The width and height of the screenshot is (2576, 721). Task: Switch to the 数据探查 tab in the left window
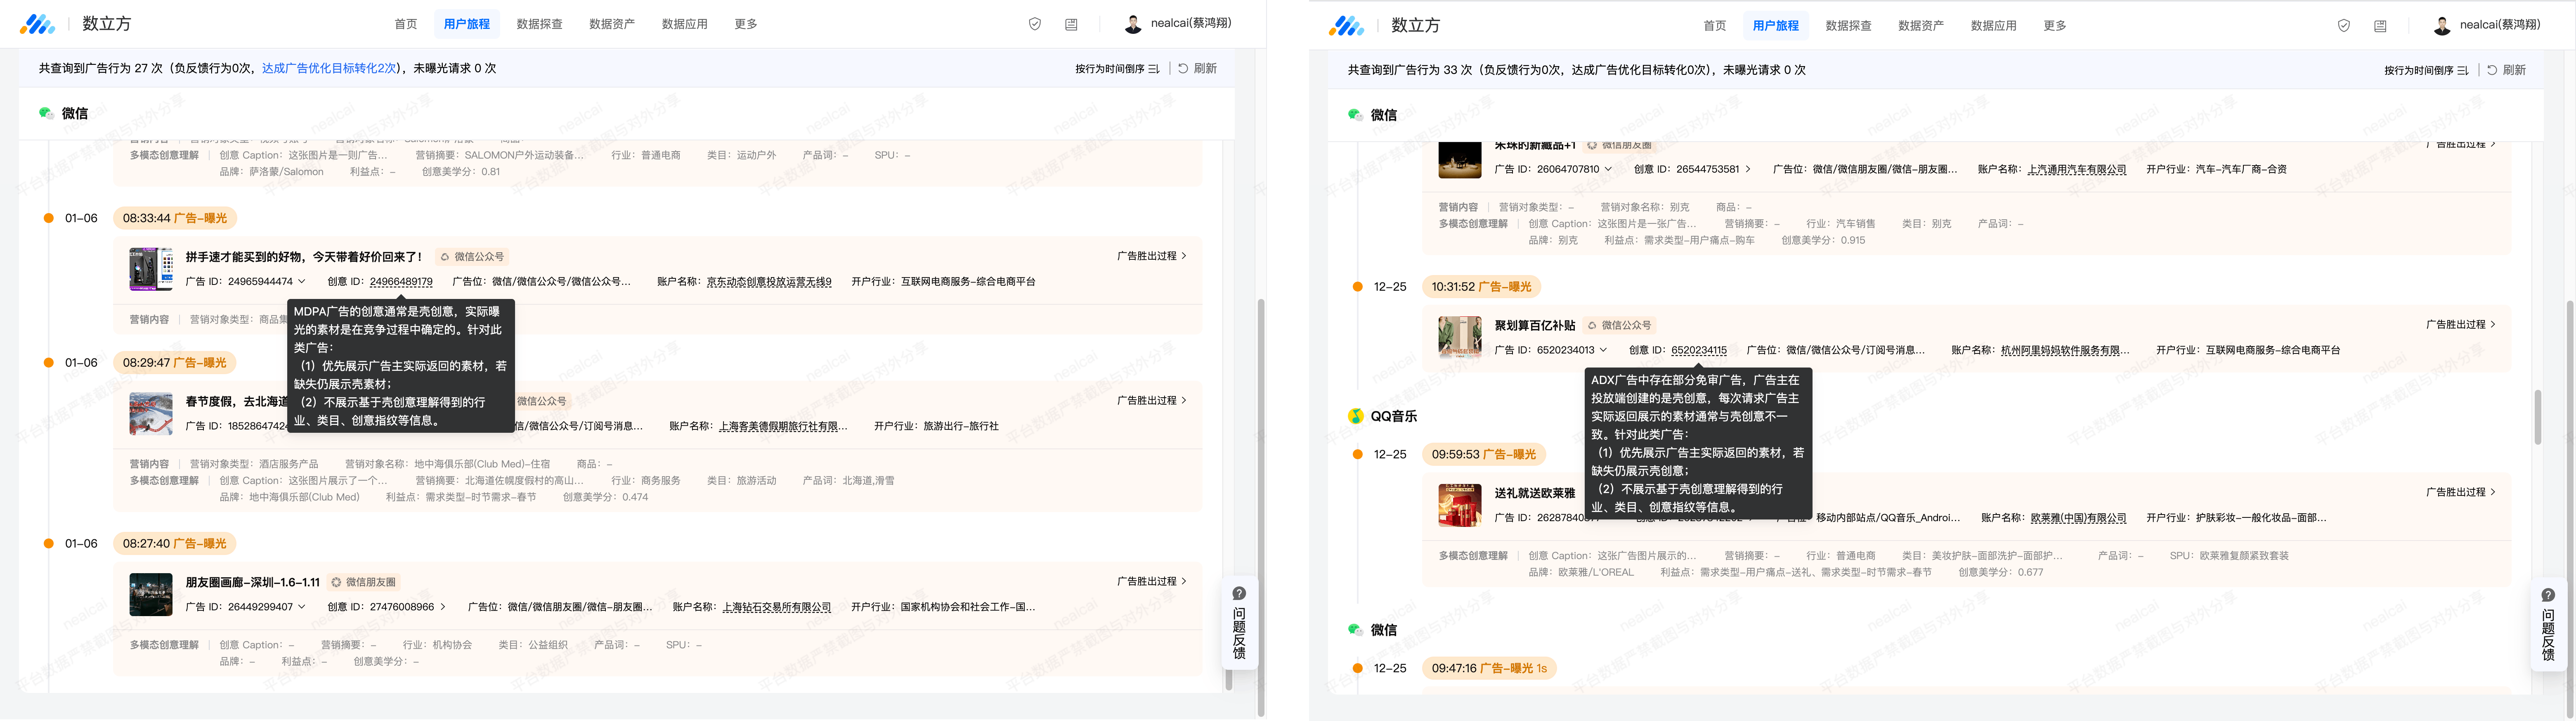point(539,24)
